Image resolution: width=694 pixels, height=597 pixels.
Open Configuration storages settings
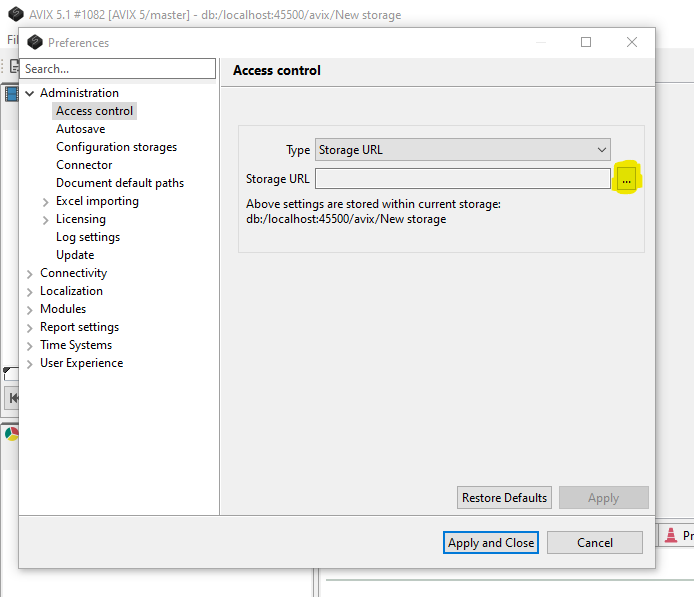[x=116, y=147]
